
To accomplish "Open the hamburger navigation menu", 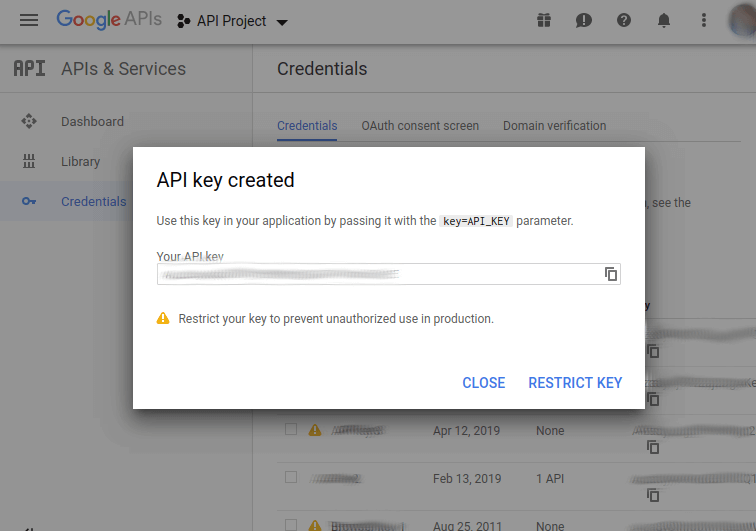I will tap(29, 20).
